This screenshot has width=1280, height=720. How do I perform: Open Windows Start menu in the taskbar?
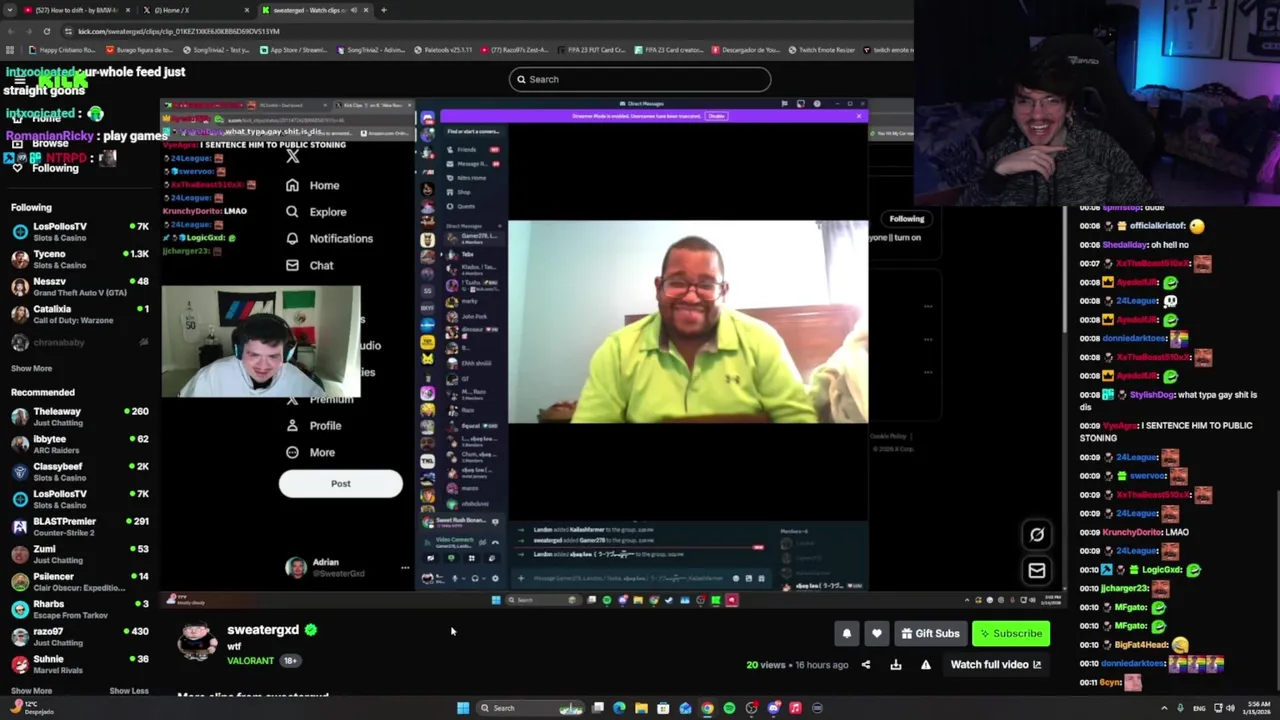[x=463, y=708]
